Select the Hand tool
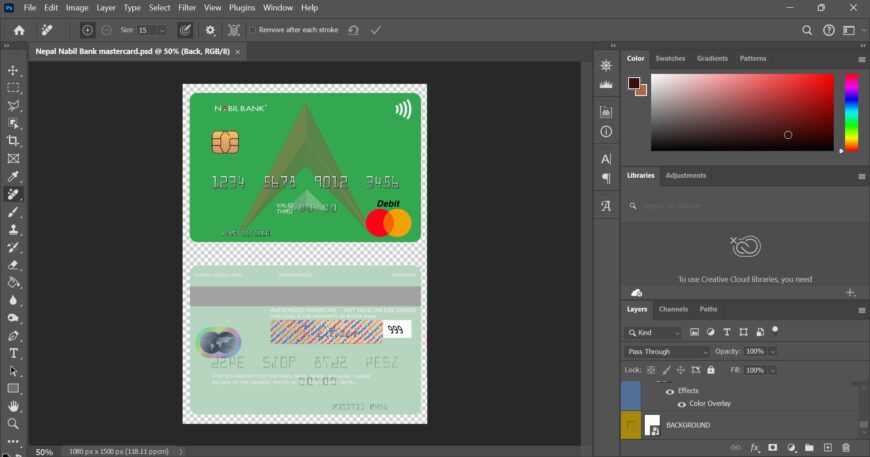Viewport: 870px width, 457px height. click(x=14, y=406)
